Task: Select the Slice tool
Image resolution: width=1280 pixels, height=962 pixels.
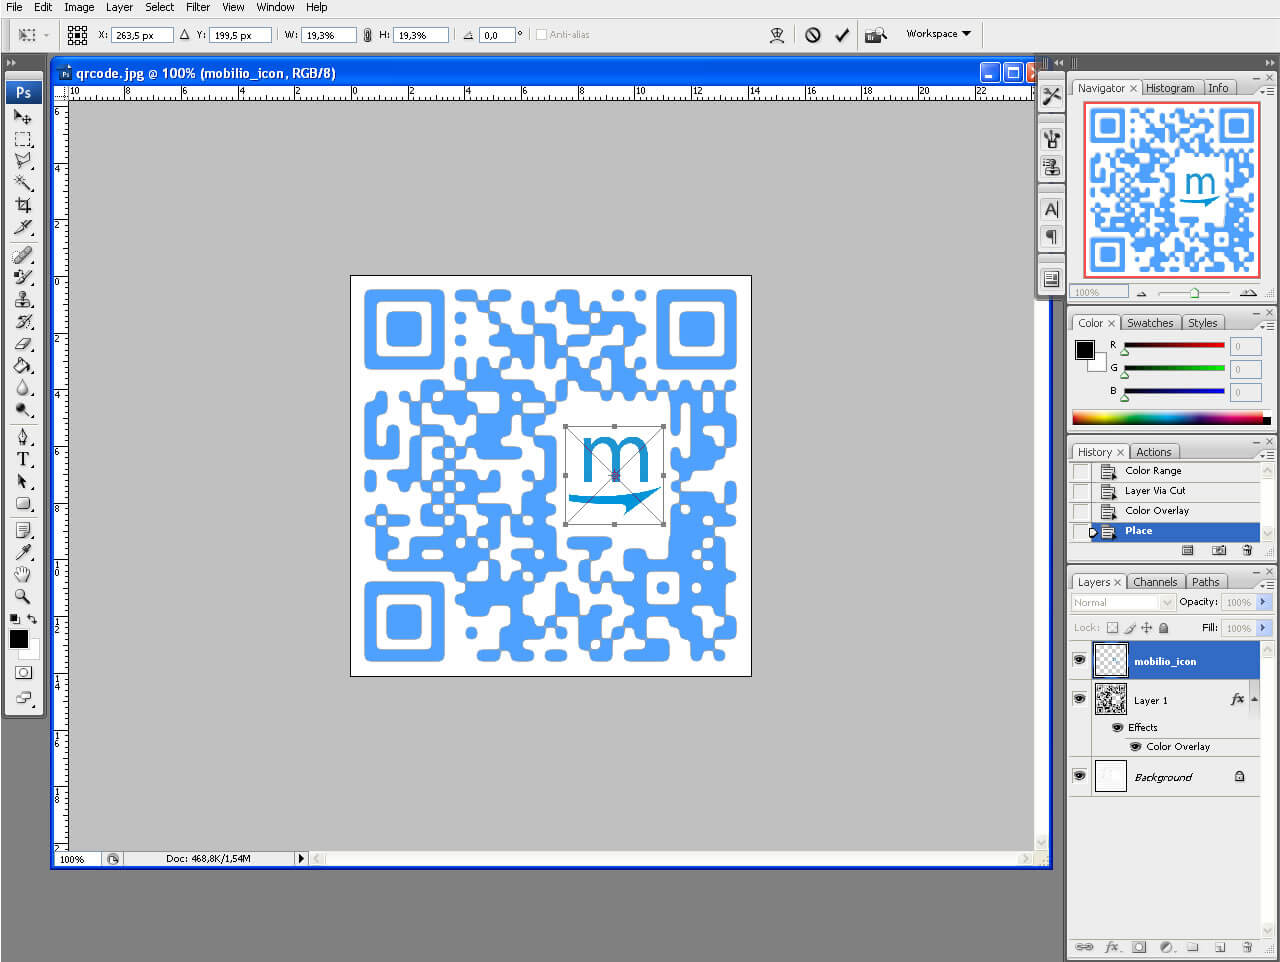Action: [23, 227]
